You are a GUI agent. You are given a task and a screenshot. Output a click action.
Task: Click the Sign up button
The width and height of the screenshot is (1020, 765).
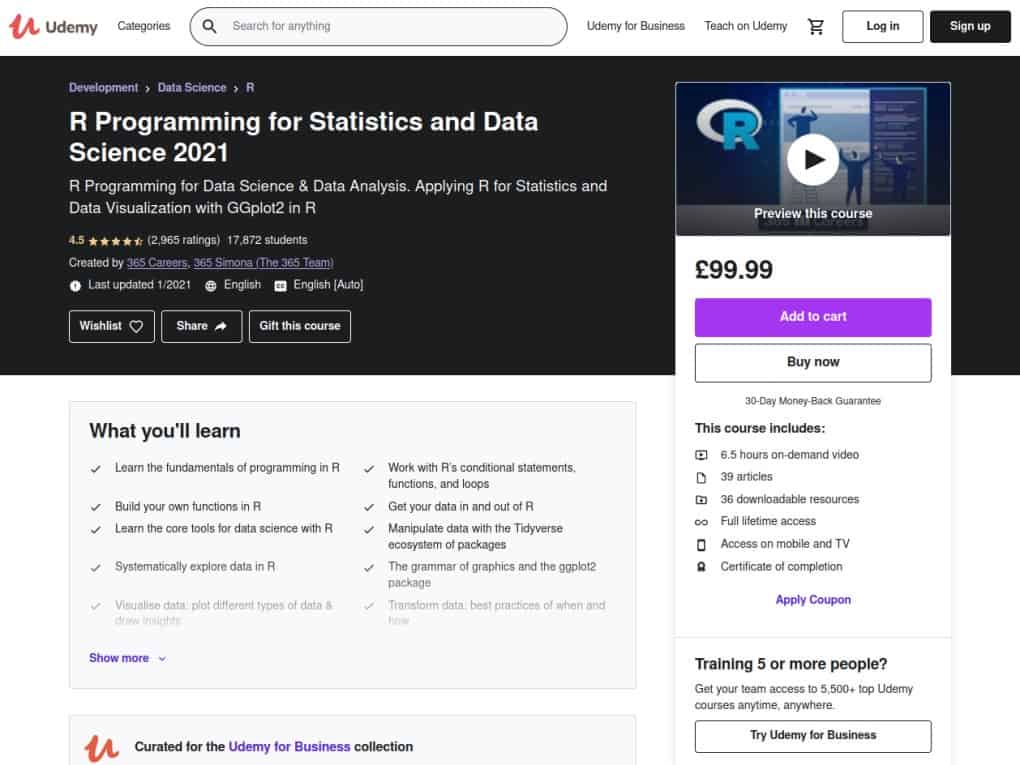[970, 27]
